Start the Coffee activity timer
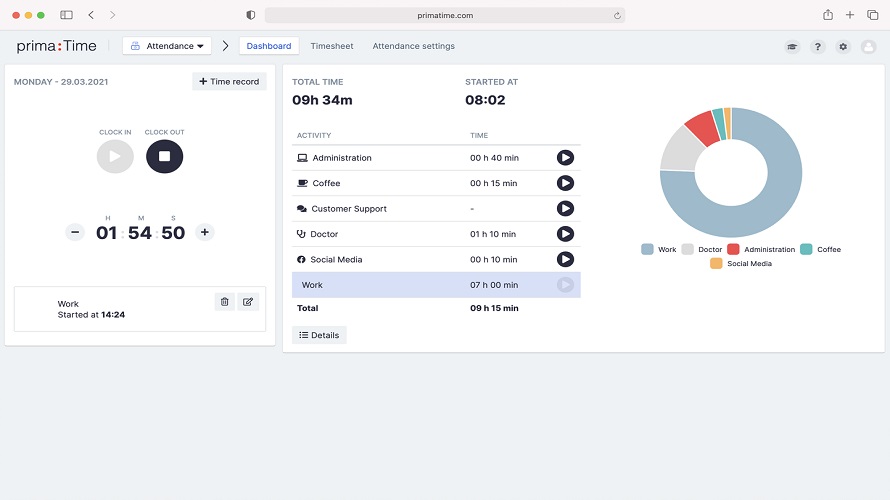The height and width of the screenshot is (500, 890). (565, 183)
